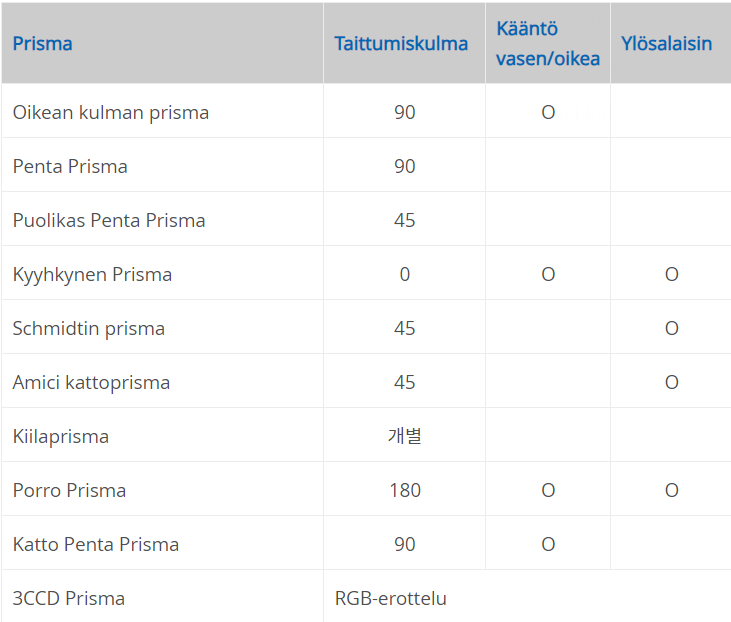Screen dimensions: 731x622
Task: Click the RGB-erottelu cell
Action: pos(391,598)
